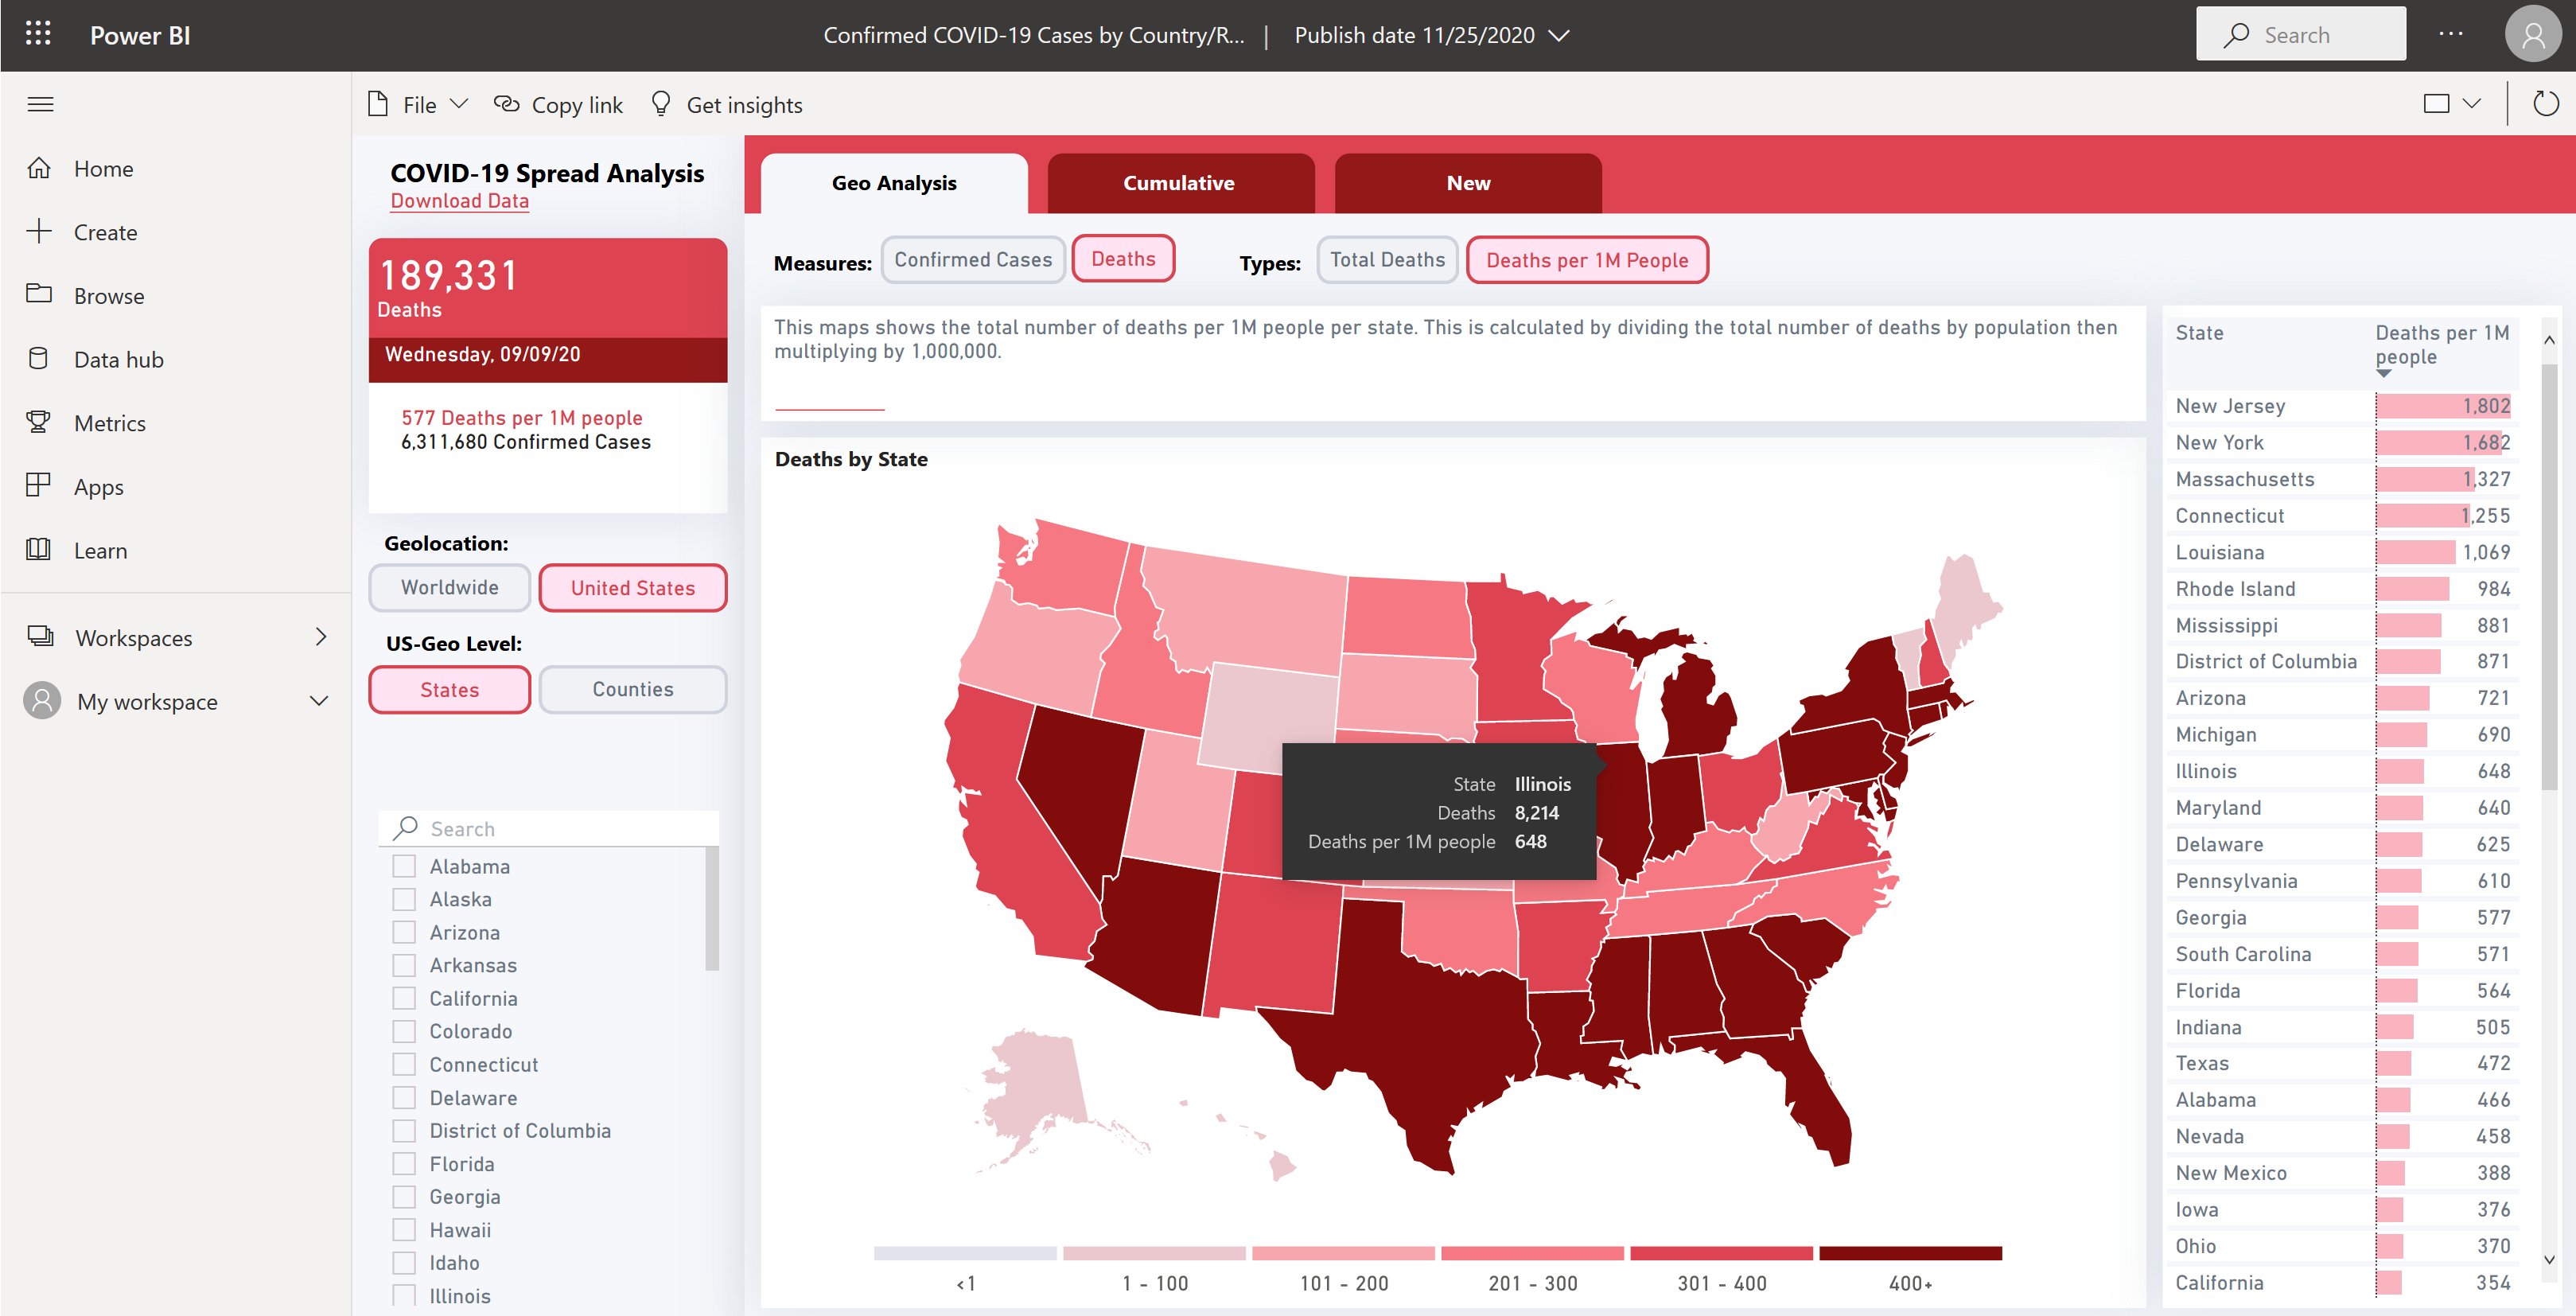
Task: Switch geolocation to Worldwide
Action: [449, 587]
